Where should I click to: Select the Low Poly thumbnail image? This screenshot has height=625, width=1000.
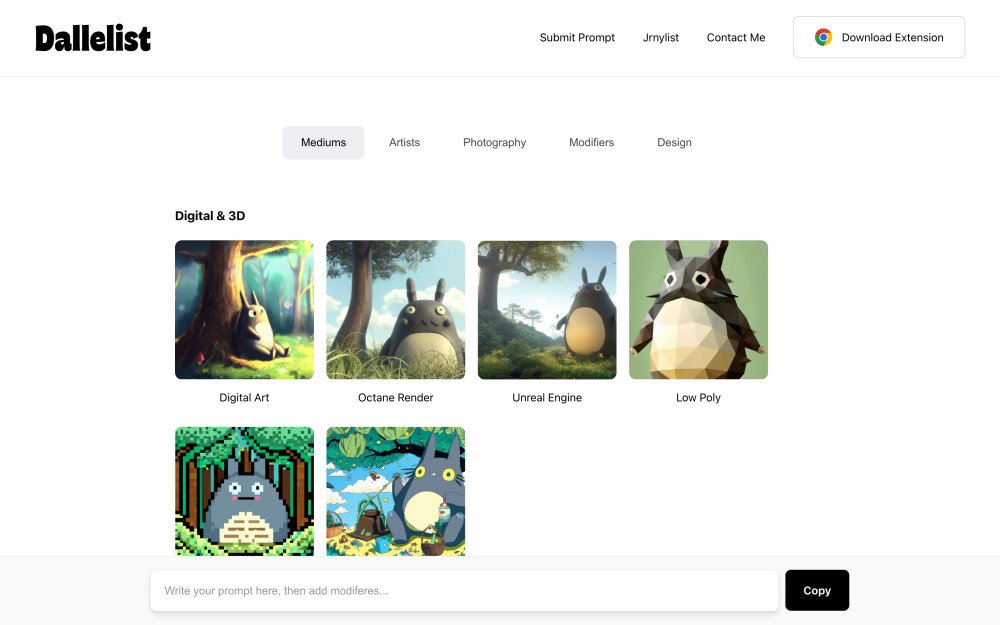[x=698, y=310]
